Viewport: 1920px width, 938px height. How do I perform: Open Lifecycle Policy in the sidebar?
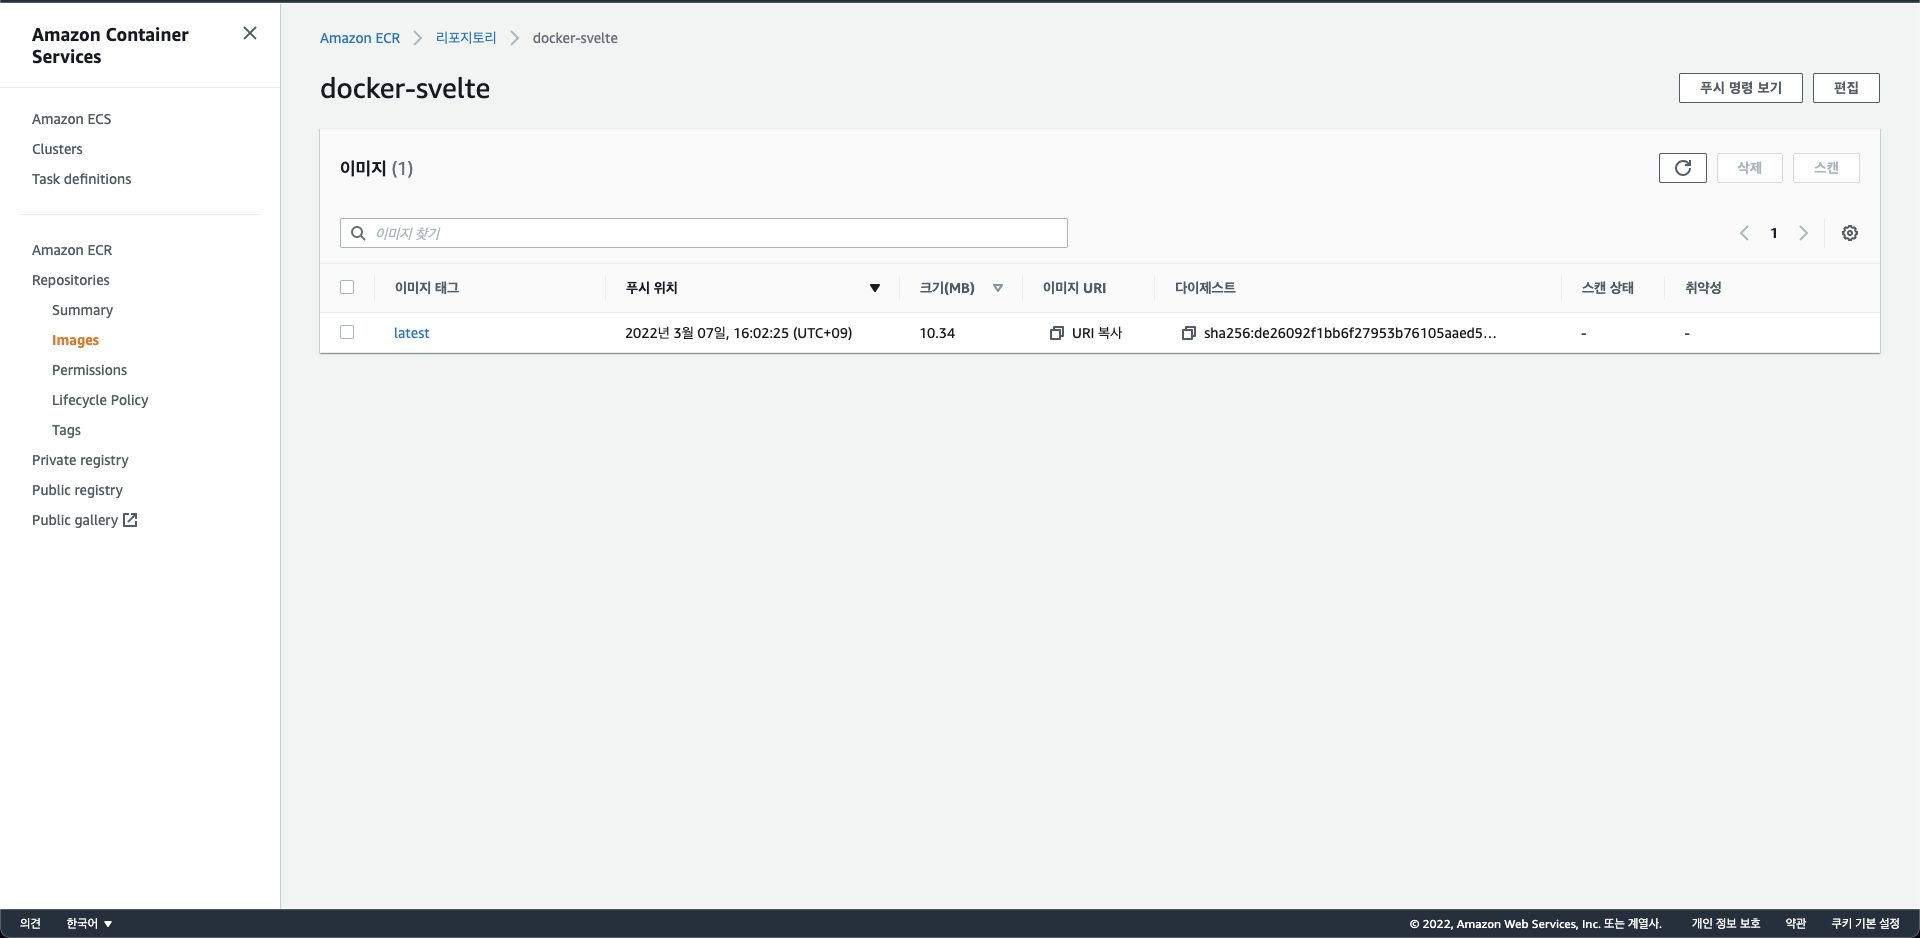100,400
